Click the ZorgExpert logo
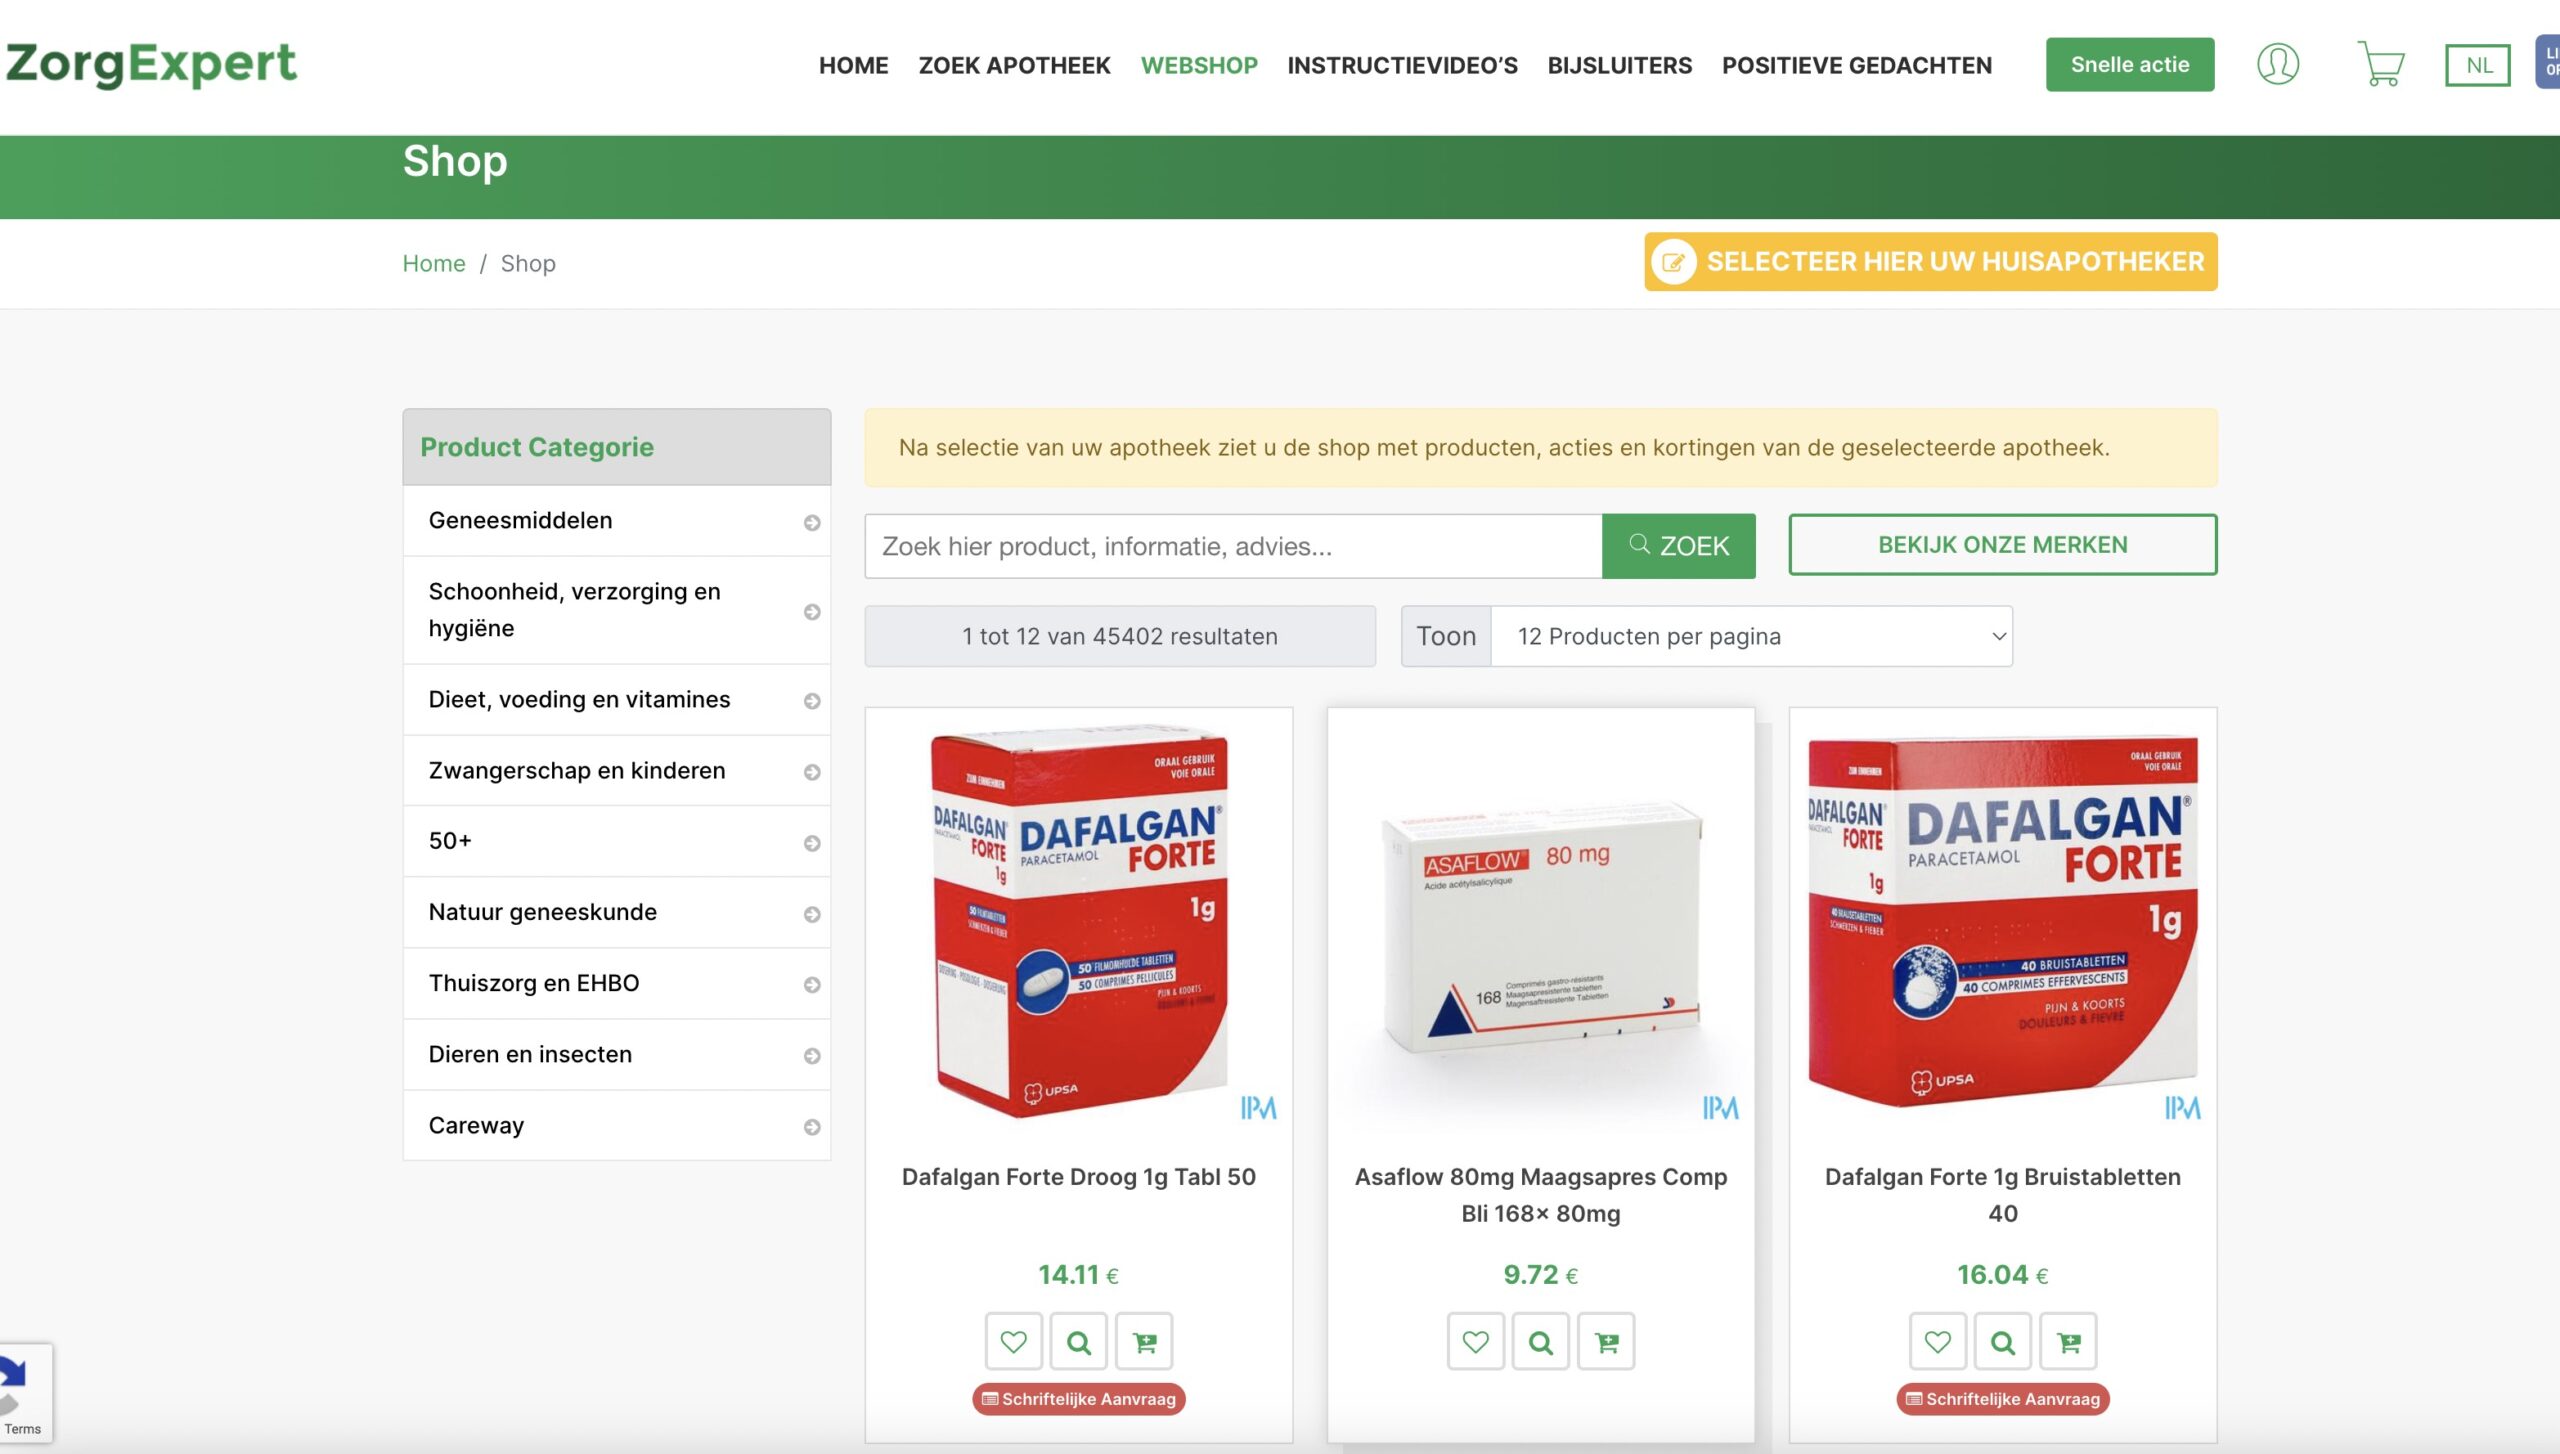 (x=150, y=64)
